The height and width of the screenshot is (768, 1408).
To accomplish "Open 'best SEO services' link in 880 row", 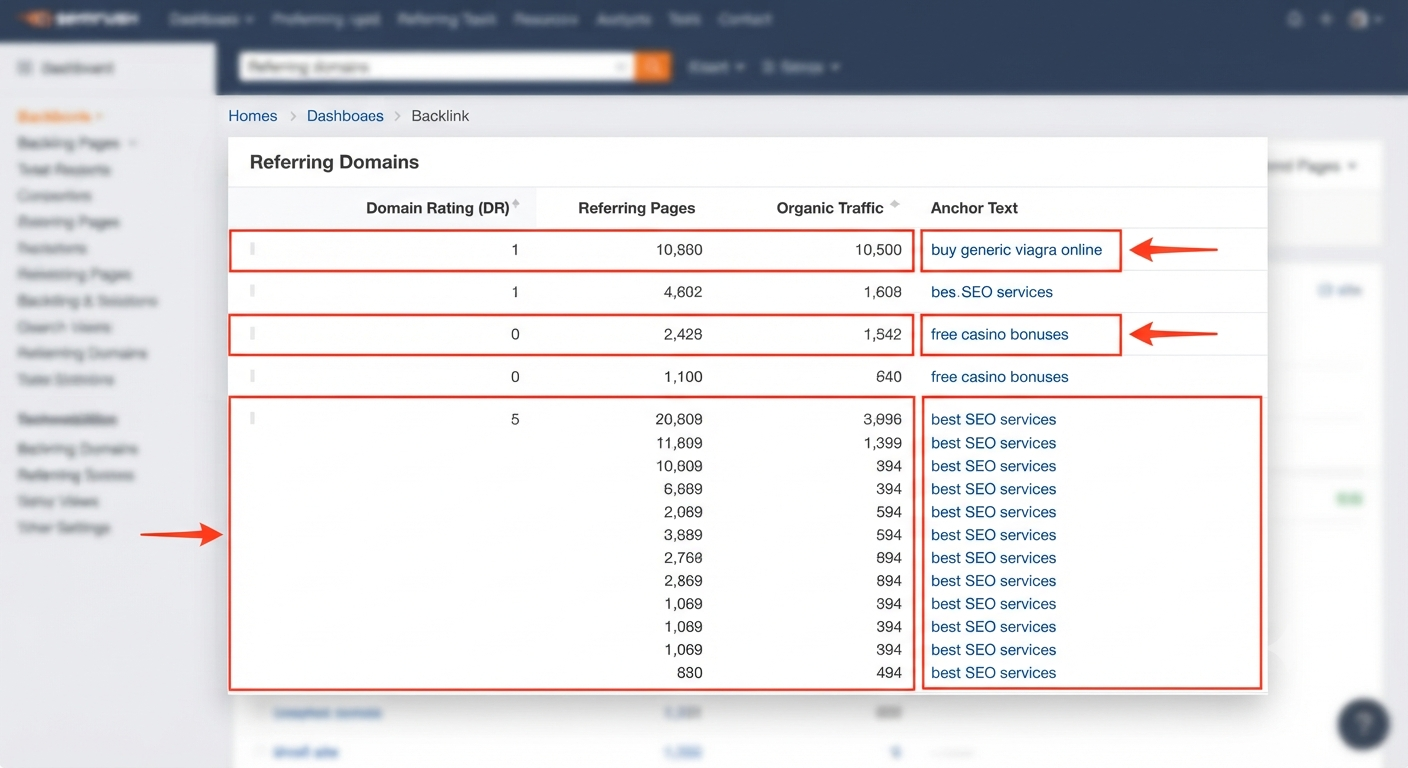I will point(993,673).
